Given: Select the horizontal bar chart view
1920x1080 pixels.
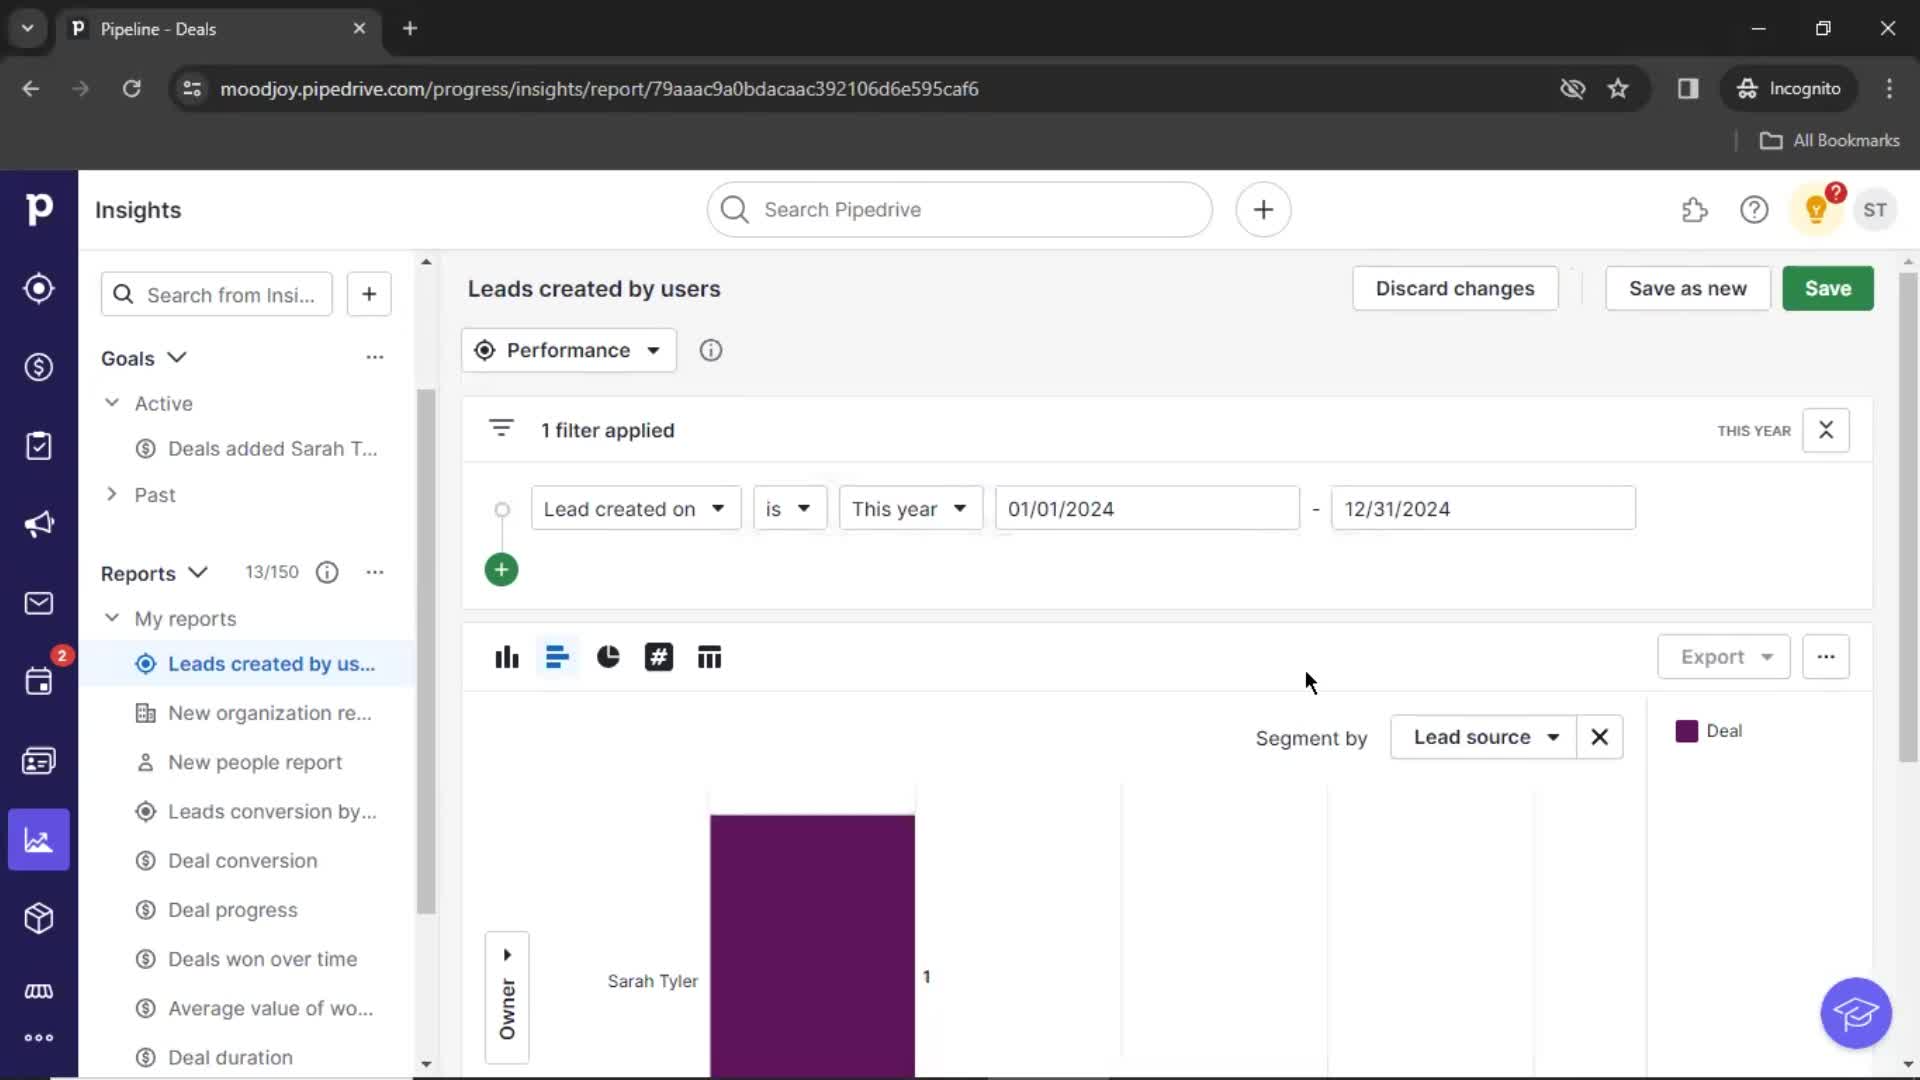Looking at the screenshot, I should pyautogui.click(x=557, y=657).
